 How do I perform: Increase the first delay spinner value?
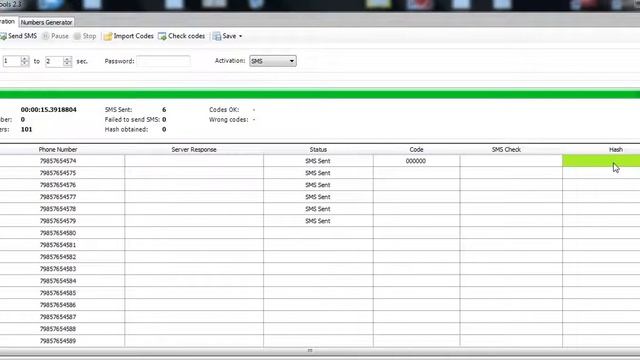click(x=24, y=59)
